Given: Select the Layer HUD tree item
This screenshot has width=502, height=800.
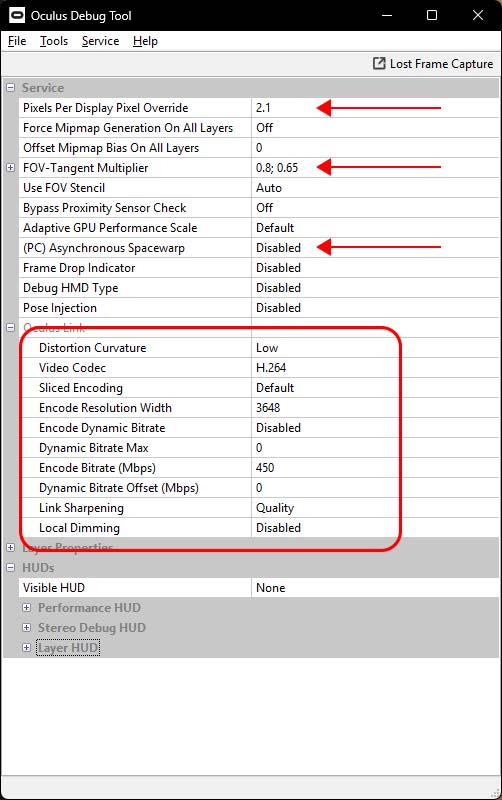Looking at the screenshot, I should (x=68, y=647).
